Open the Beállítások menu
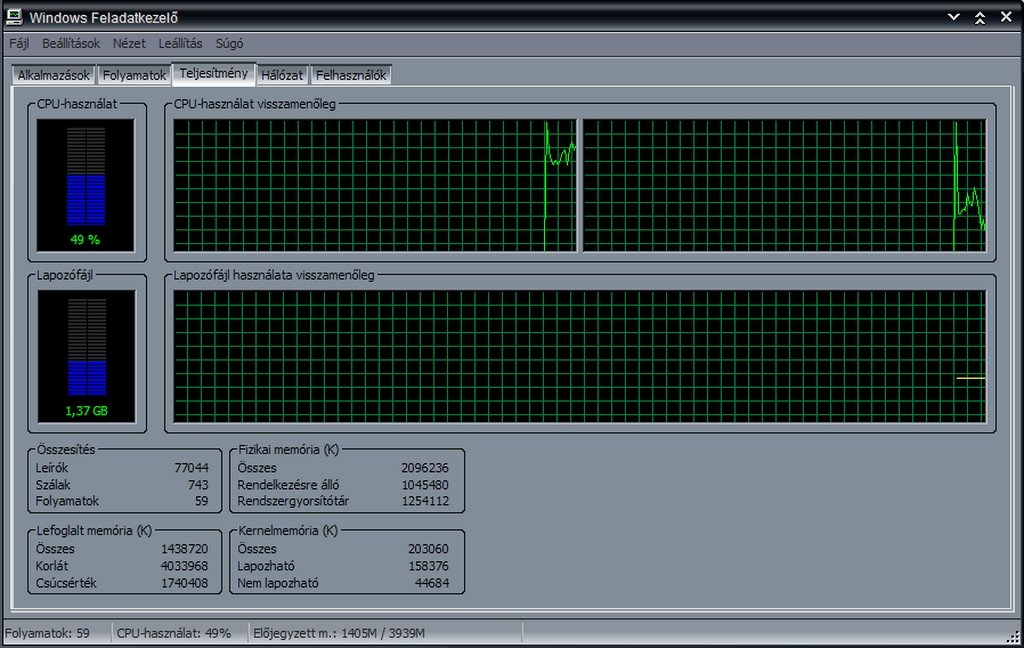The height and width of the screenshot is (648, 1024). point(71,44)
